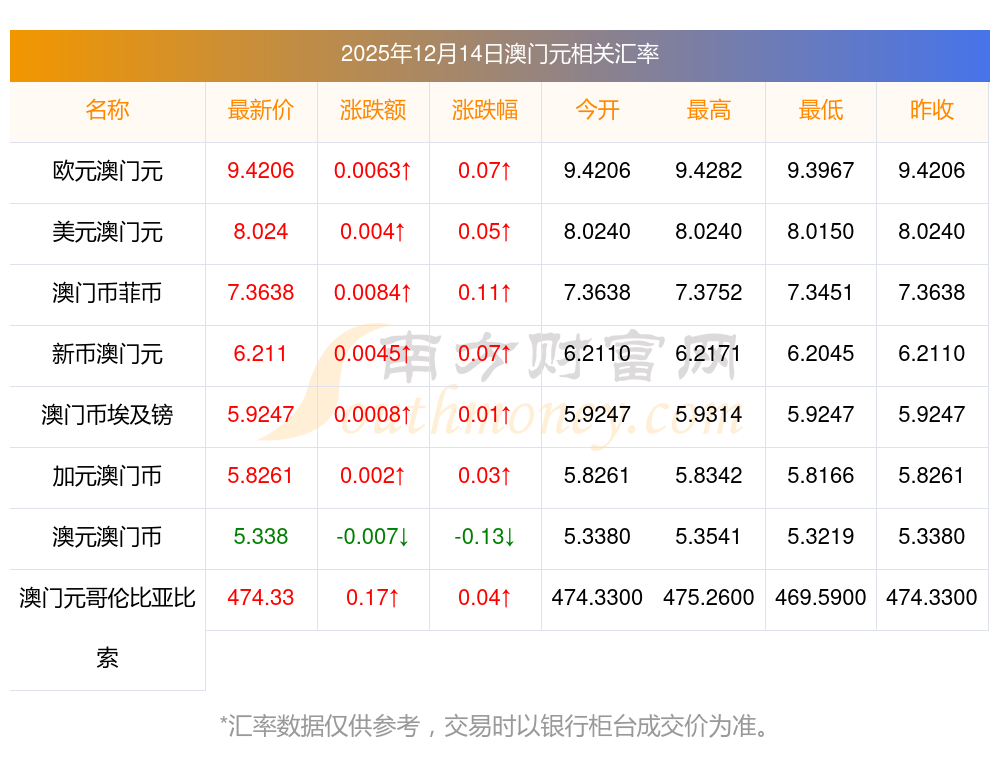The width and height of the screenshot is (1000, 757).
Task: Click the 欧元澳门元 row name
Action: [x=107, y=171]
